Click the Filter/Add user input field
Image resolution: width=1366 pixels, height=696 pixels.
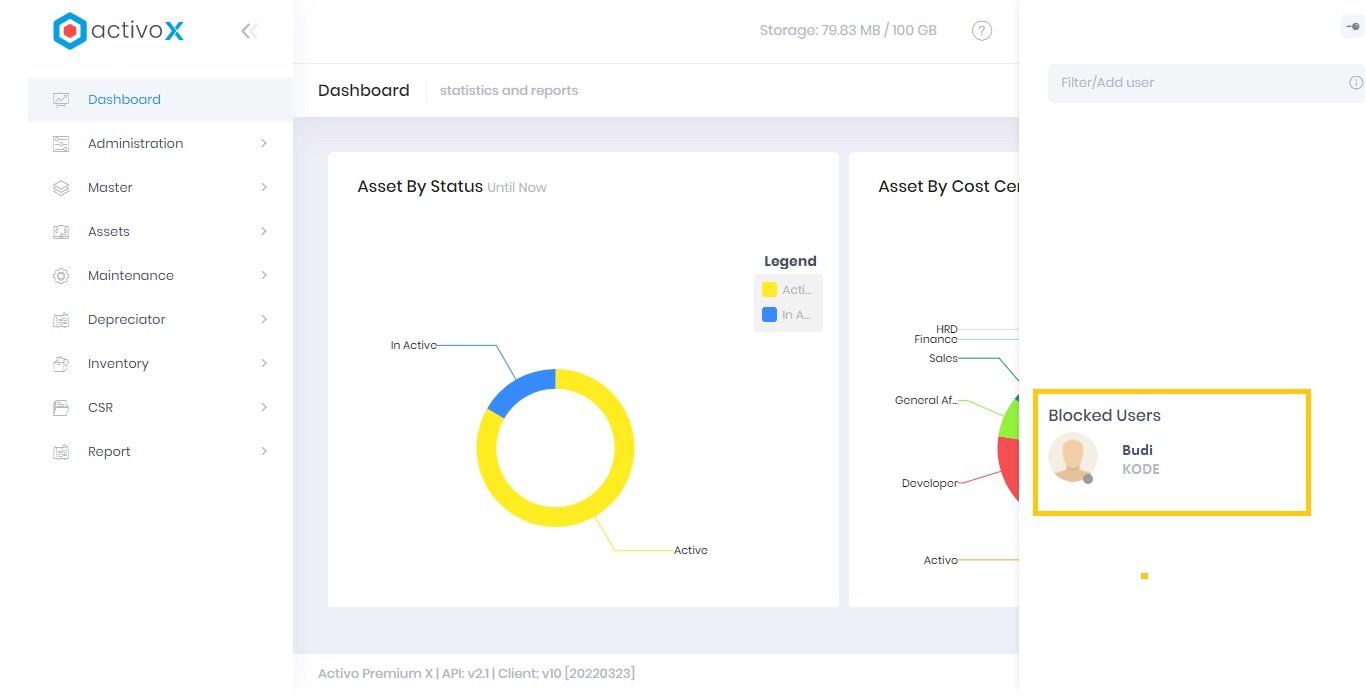pyautogui.click(x=1200, y=83)
